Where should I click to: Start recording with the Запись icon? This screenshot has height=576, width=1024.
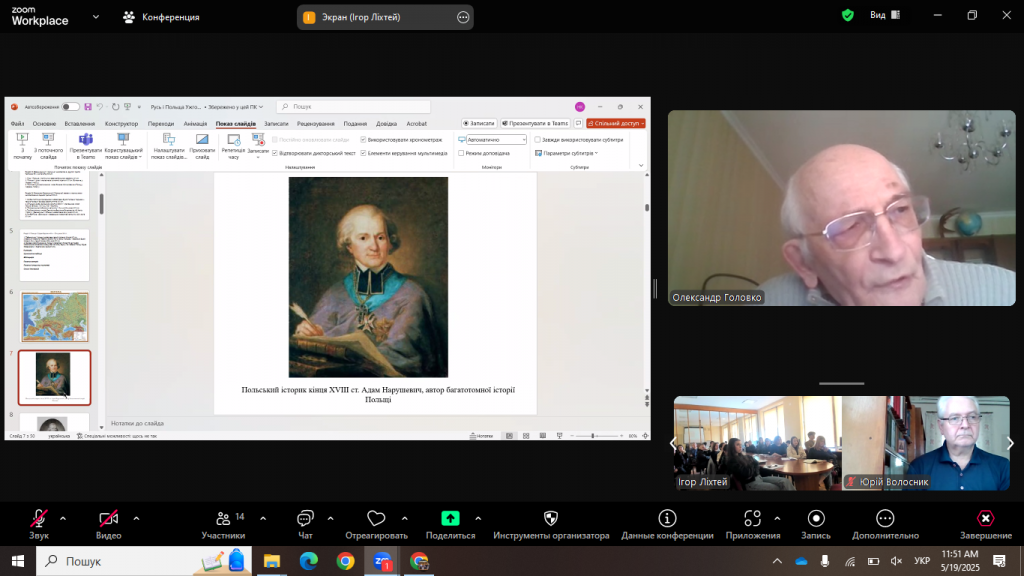(x=816, y=518)
